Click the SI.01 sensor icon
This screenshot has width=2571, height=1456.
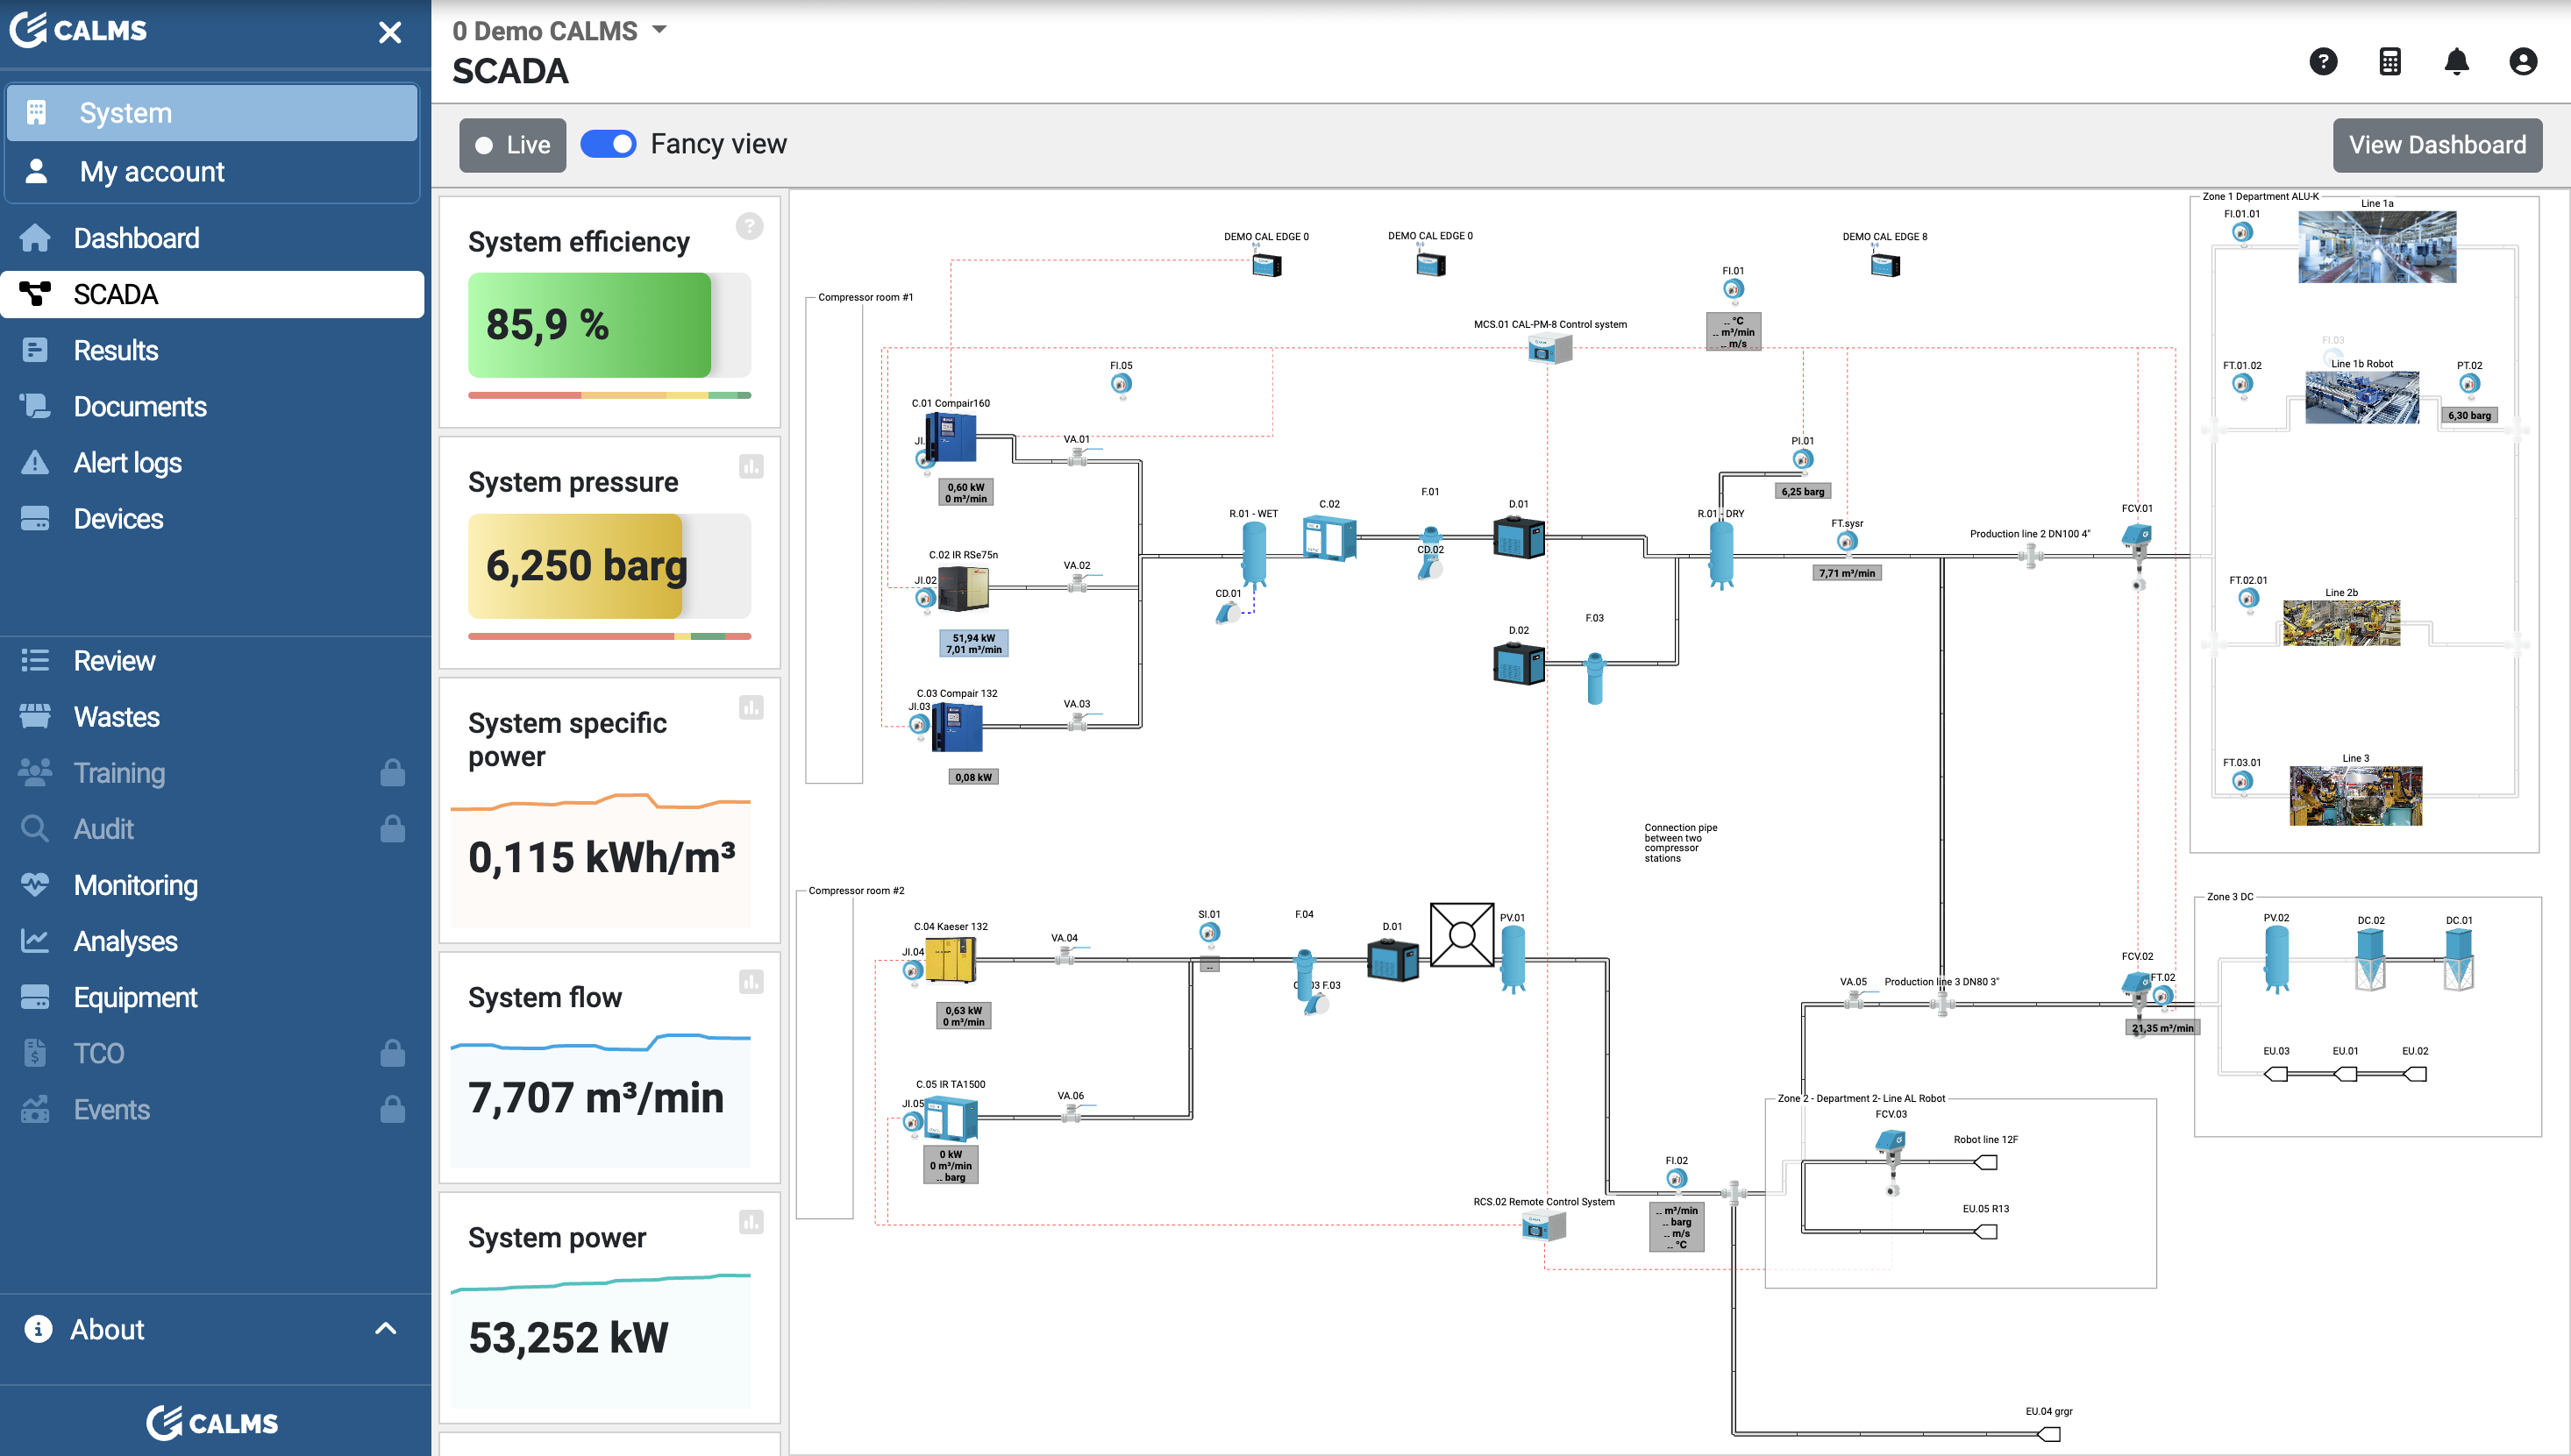1209,933
